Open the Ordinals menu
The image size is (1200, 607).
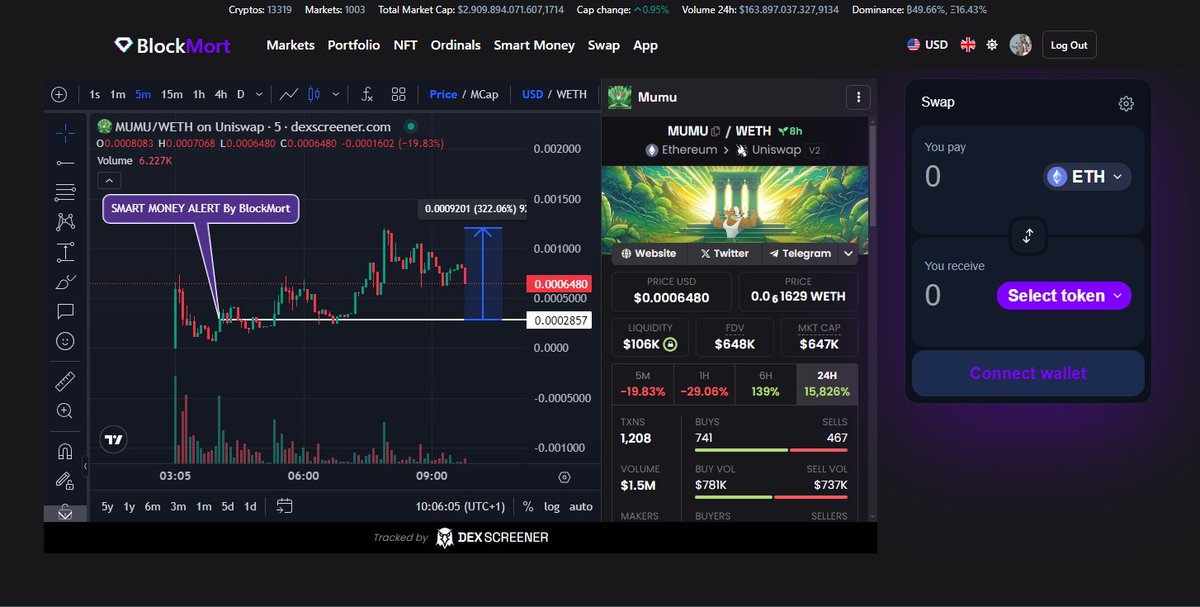point(455,45)
